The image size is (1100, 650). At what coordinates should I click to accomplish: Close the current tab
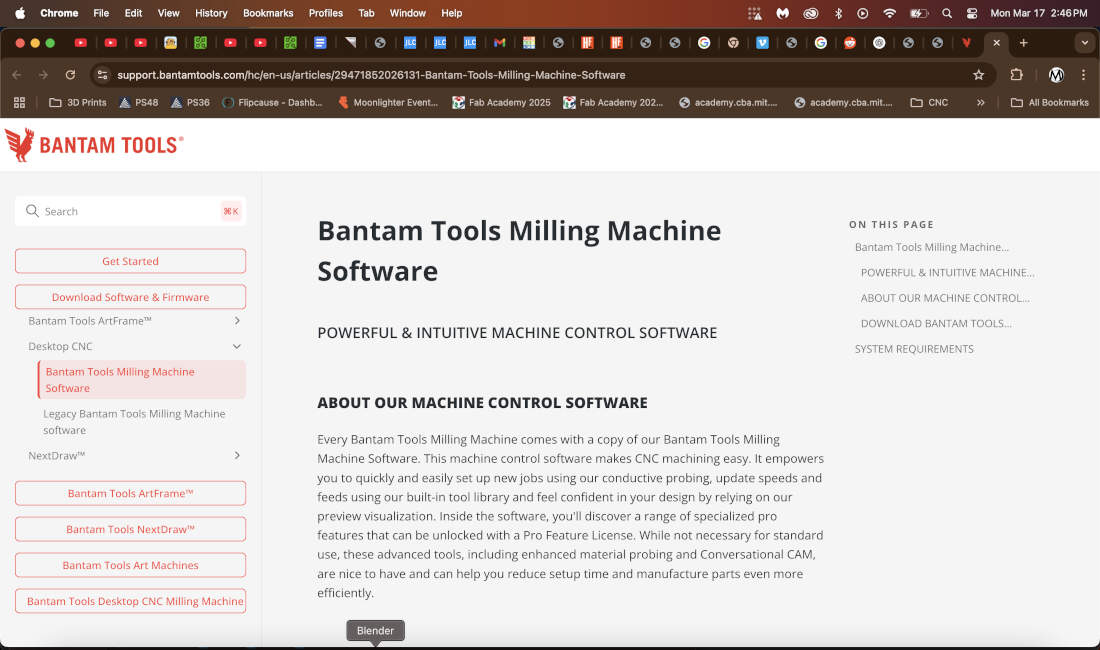[996, 43]
